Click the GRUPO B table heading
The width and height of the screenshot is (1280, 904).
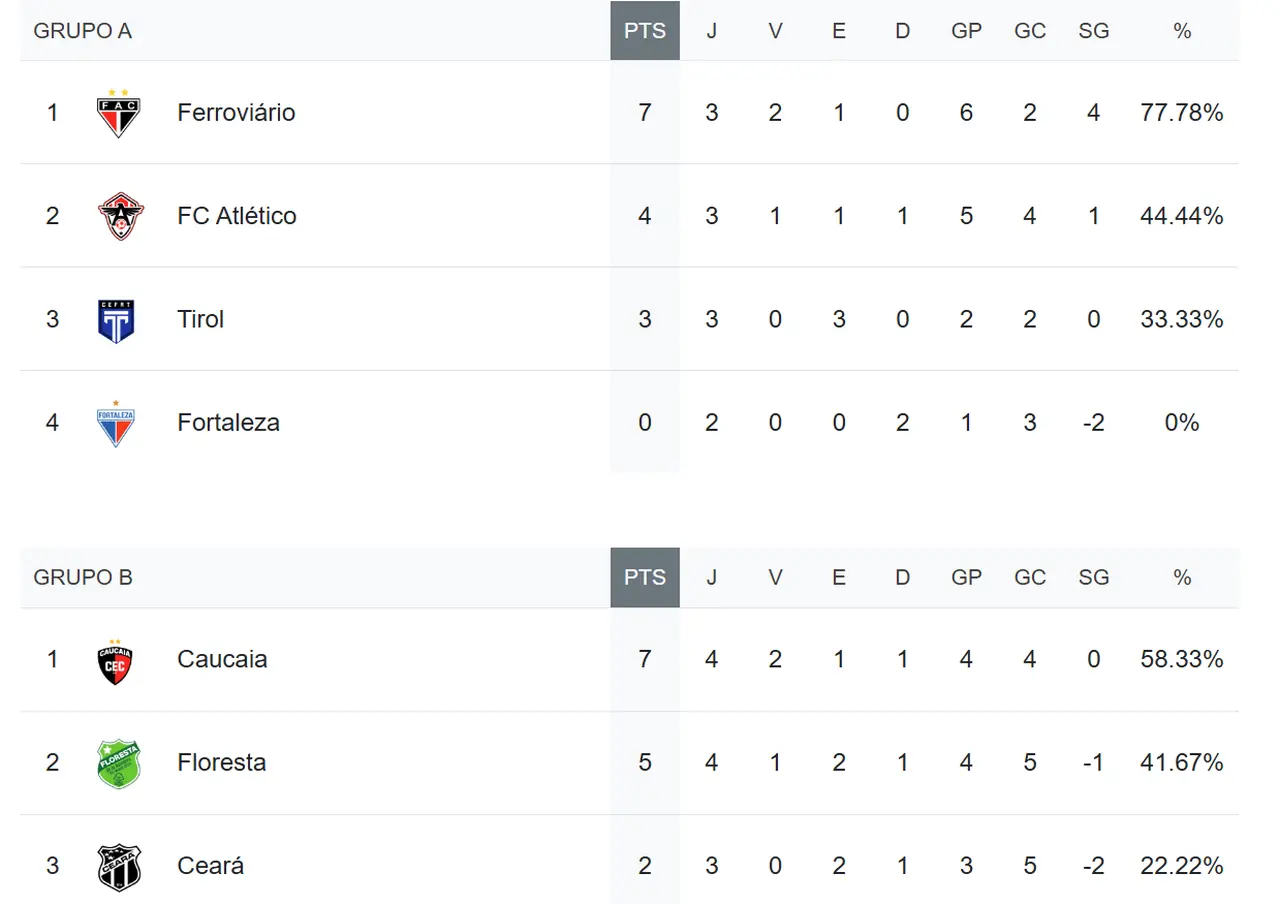83,578
